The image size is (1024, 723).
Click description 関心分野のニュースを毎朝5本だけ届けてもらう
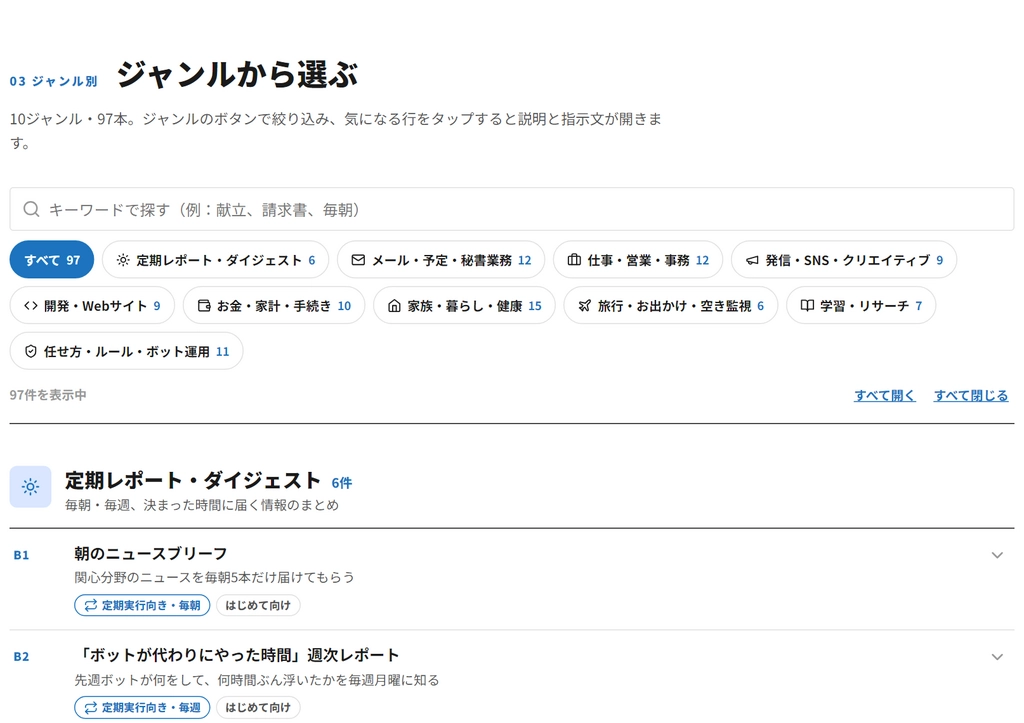(x=214, y=577)
